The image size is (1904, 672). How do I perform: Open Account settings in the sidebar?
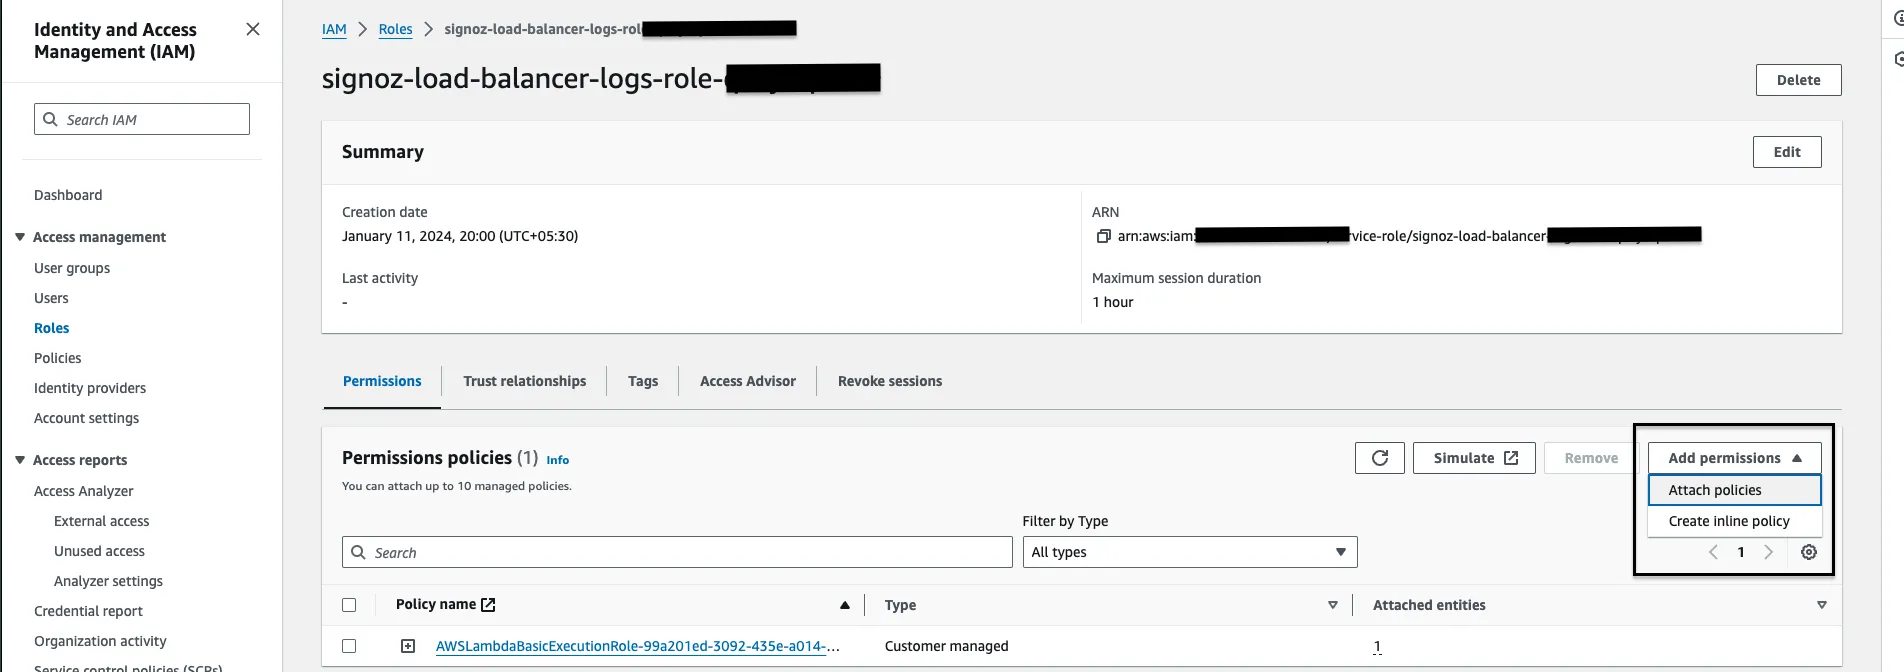(x=87, y=418)
